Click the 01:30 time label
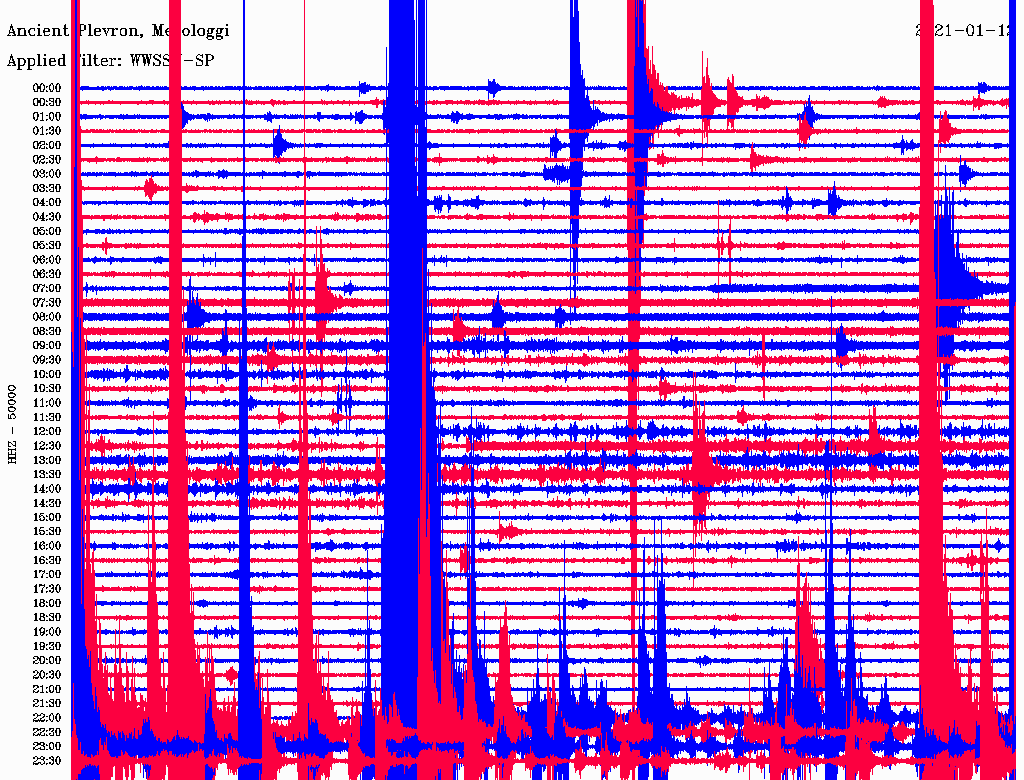Viewport: 1024px width, 780px height. tap(47, 131)
